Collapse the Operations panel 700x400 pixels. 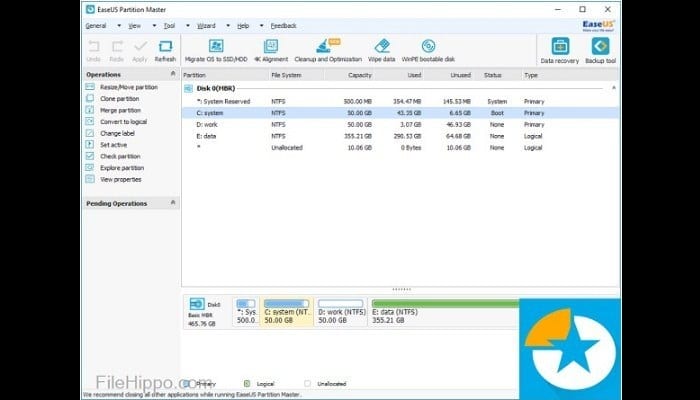pyautogui.click(x=173, y=74)
